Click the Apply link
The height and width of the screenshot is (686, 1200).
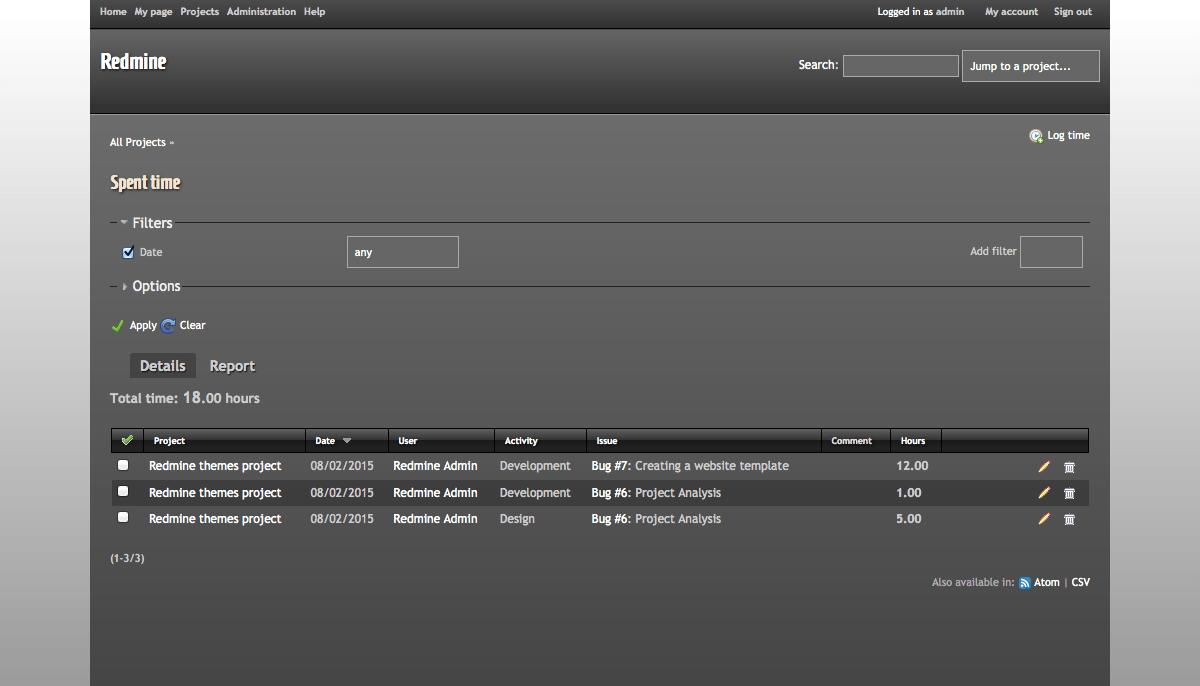pyautogui.click(x=143, y=326)
